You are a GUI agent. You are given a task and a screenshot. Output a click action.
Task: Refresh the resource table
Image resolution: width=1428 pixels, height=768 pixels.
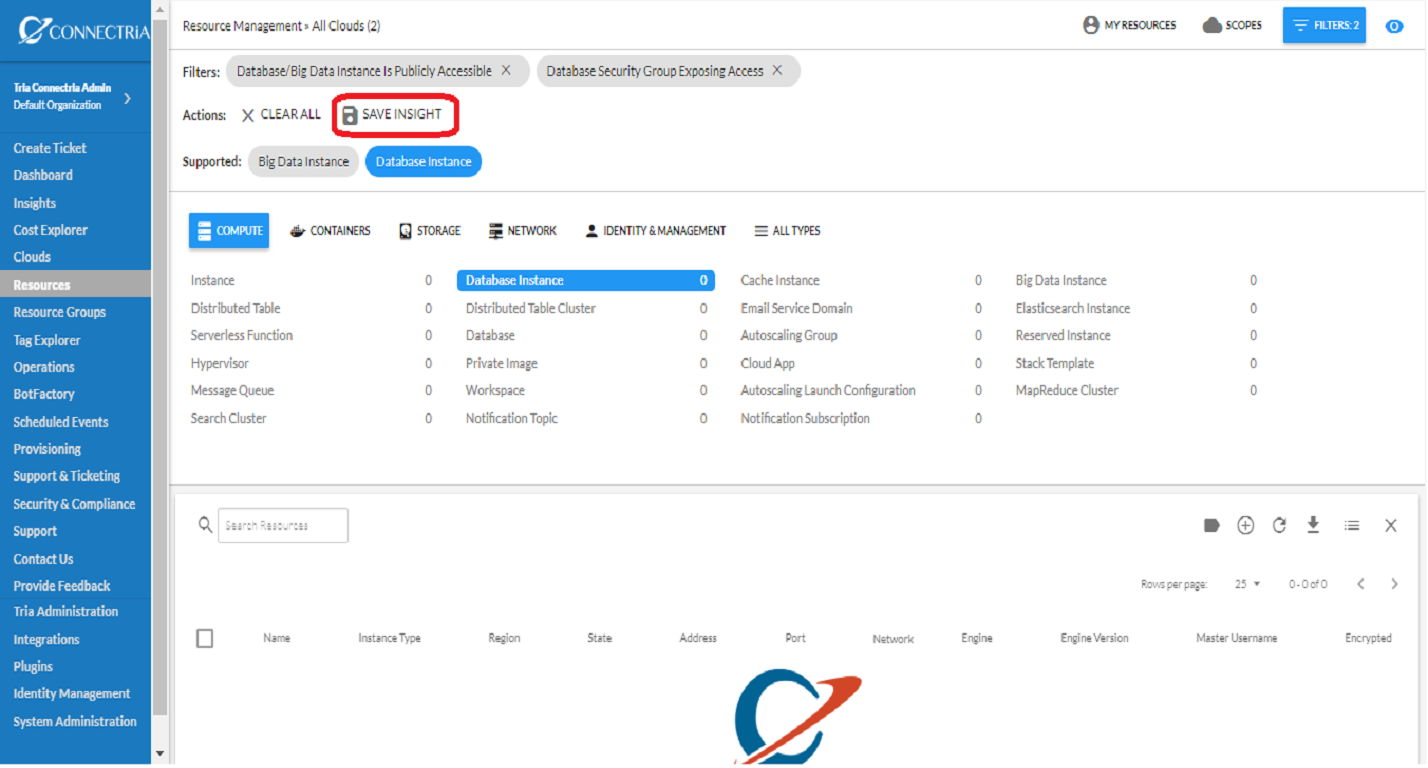click(x=1279, y=525)
